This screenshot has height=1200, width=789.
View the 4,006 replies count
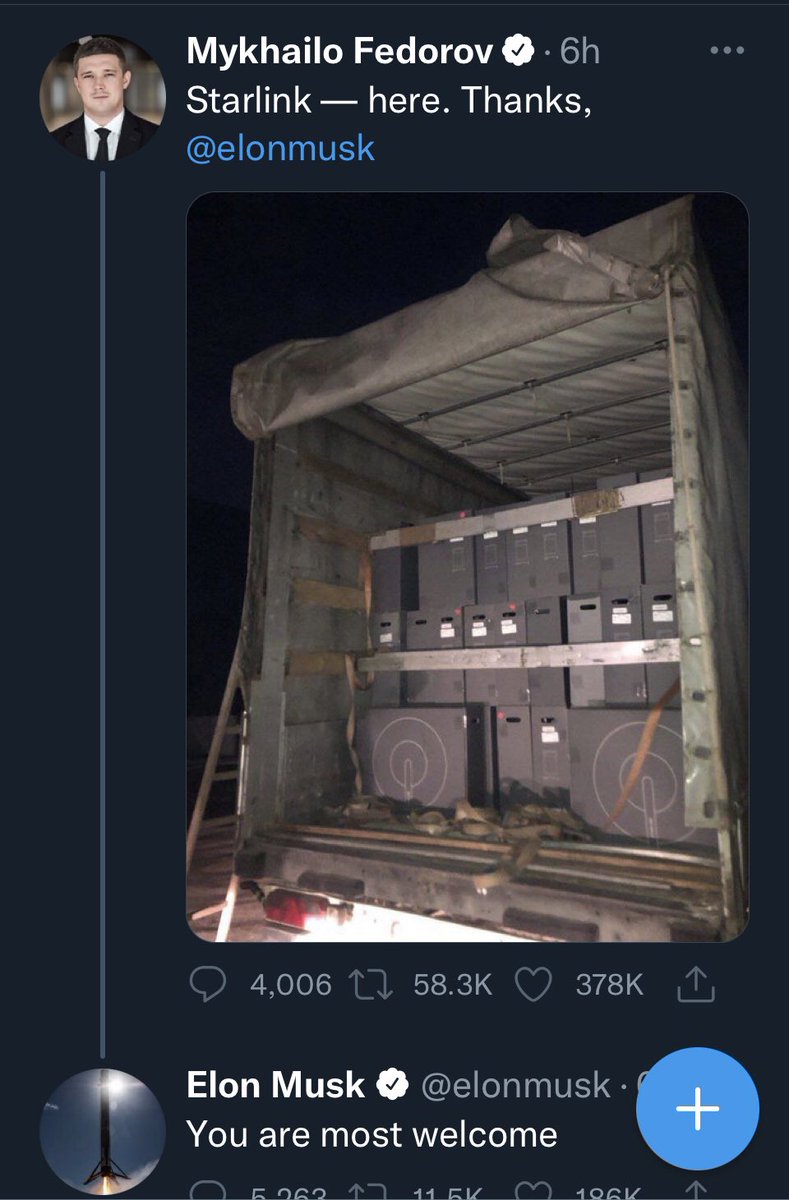(x=291, y=985)
